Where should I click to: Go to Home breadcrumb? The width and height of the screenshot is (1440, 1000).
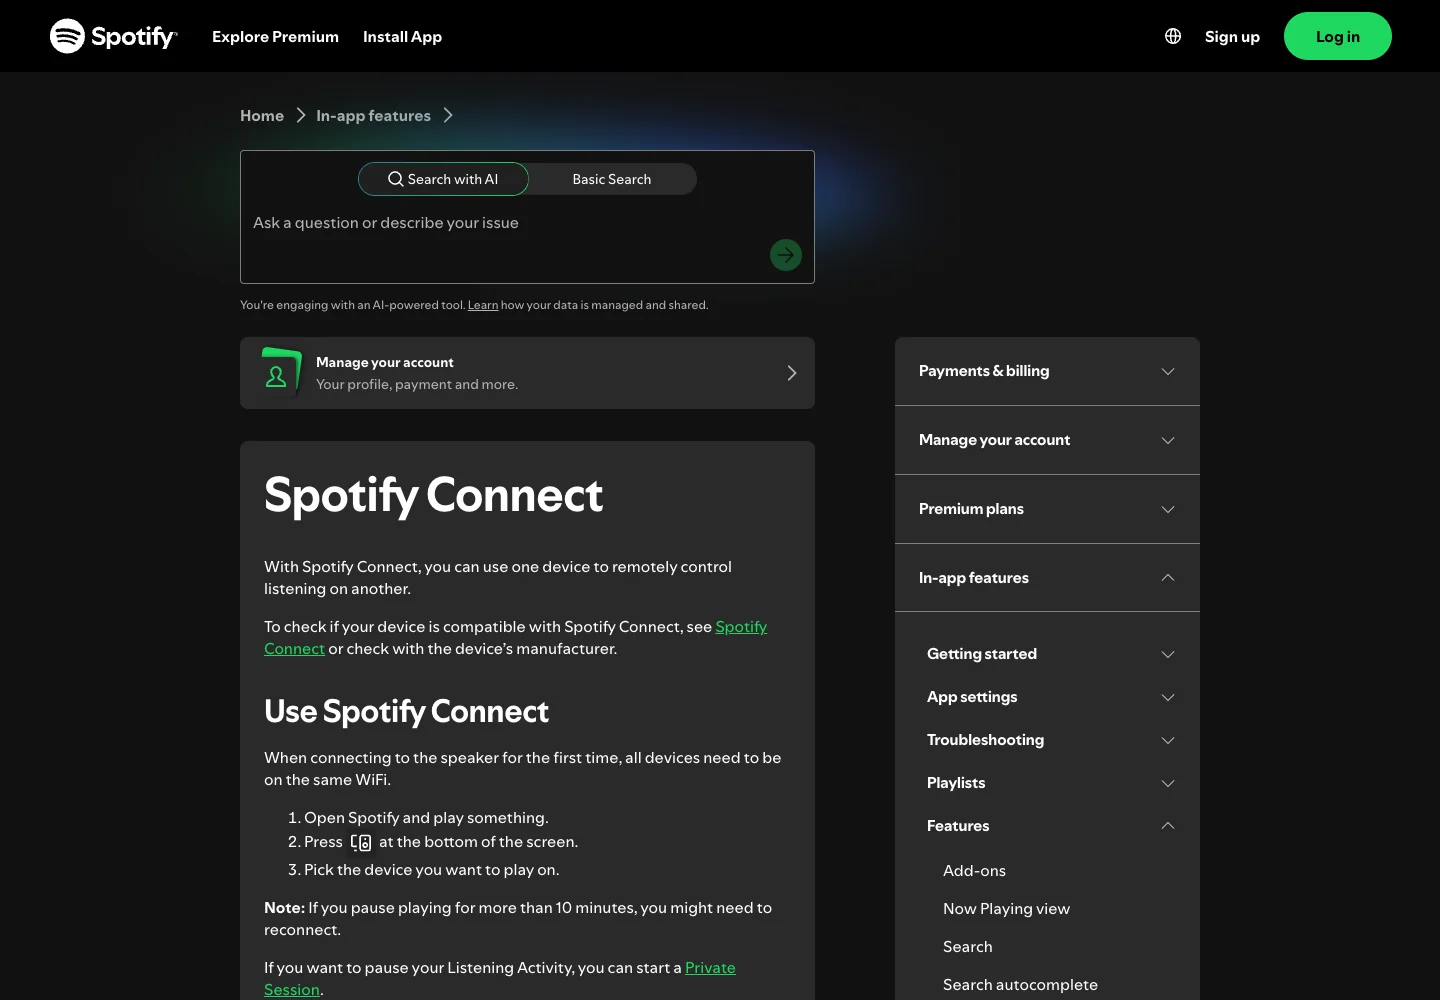click(262, 116)
